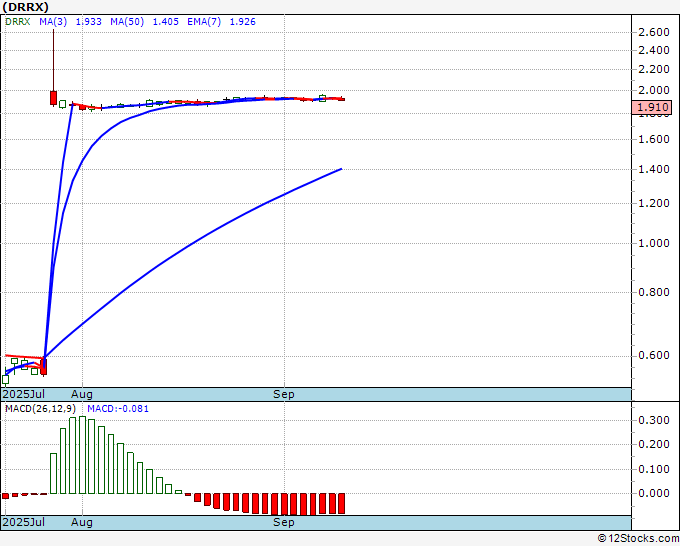The height and width of the screenshot is (546, 680).
Task: Click the MACD(26,12,9) indicator label
Action: (x=40, y=409)
